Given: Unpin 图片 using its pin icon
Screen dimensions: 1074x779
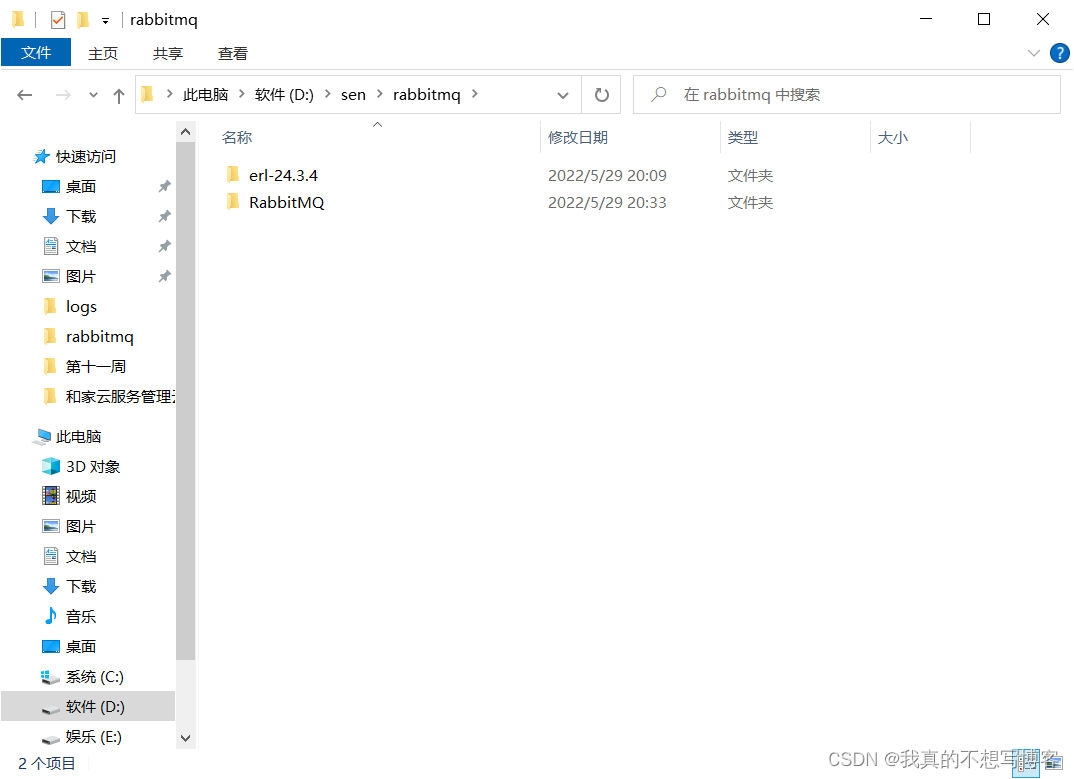Looking at the screenshot, I should tap(164, 277).
